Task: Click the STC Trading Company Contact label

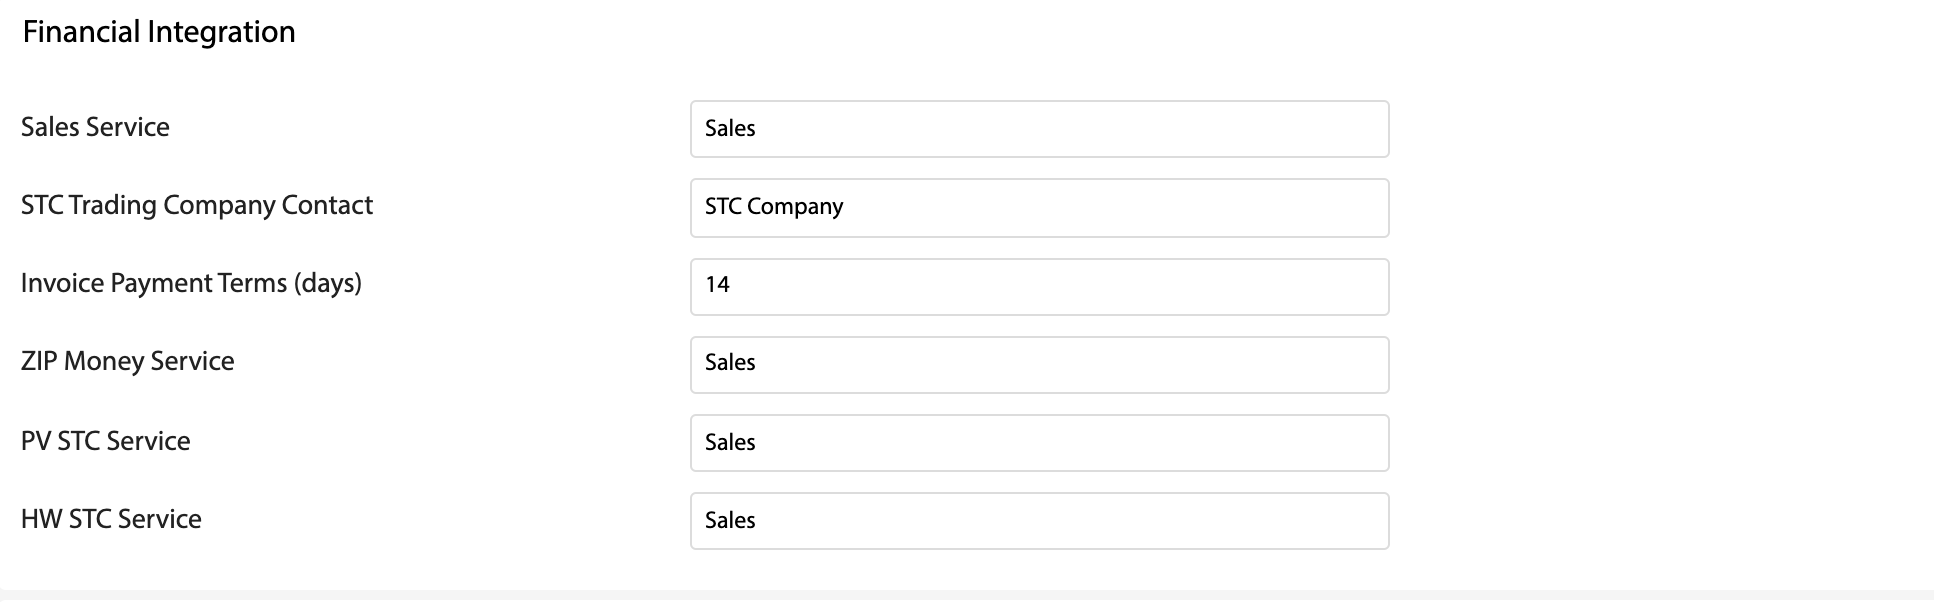Action: pos(197,205)
